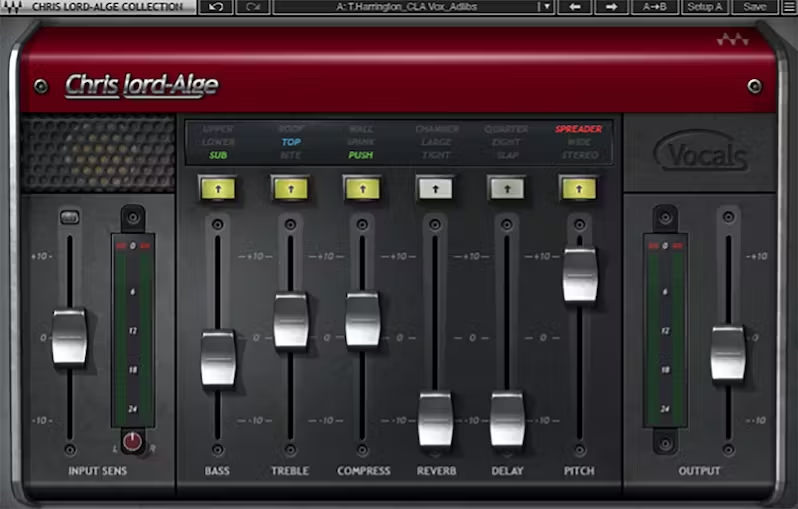Click the Redo arrow in the top toolbar

coord(253,7)
